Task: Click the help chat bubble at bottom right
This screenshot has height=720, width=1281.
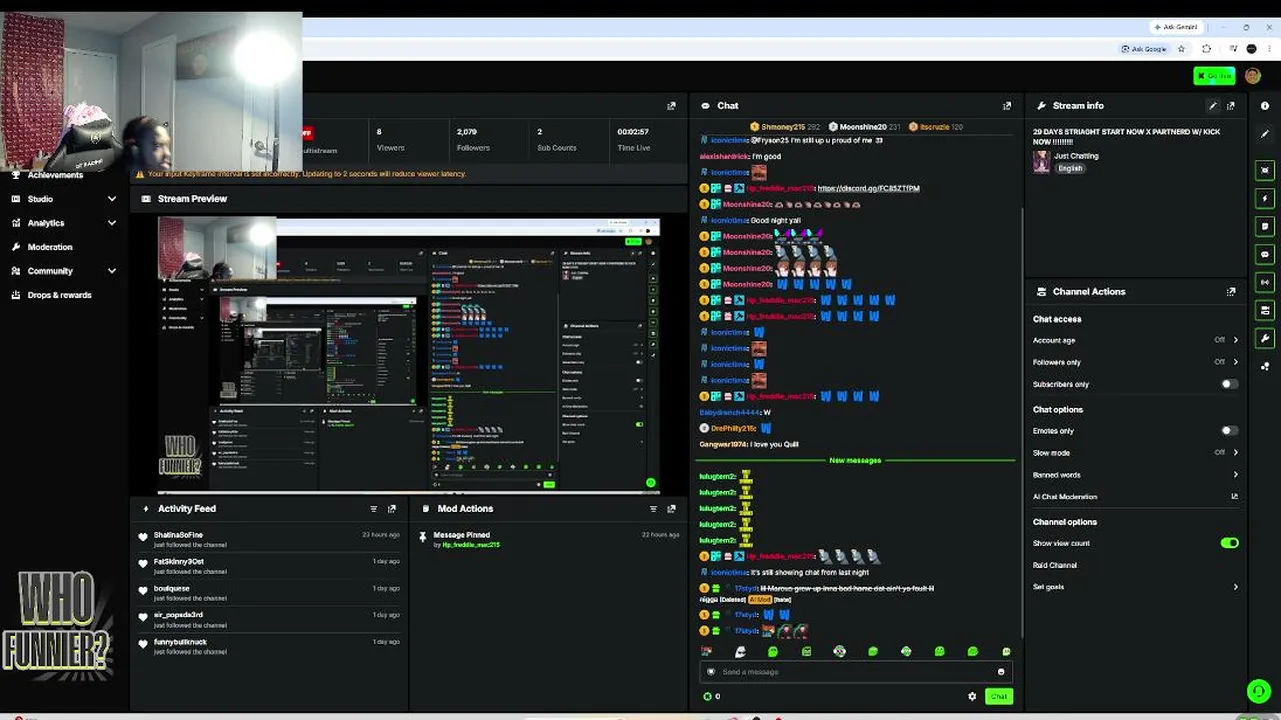Action: [x=1258, y=691]
